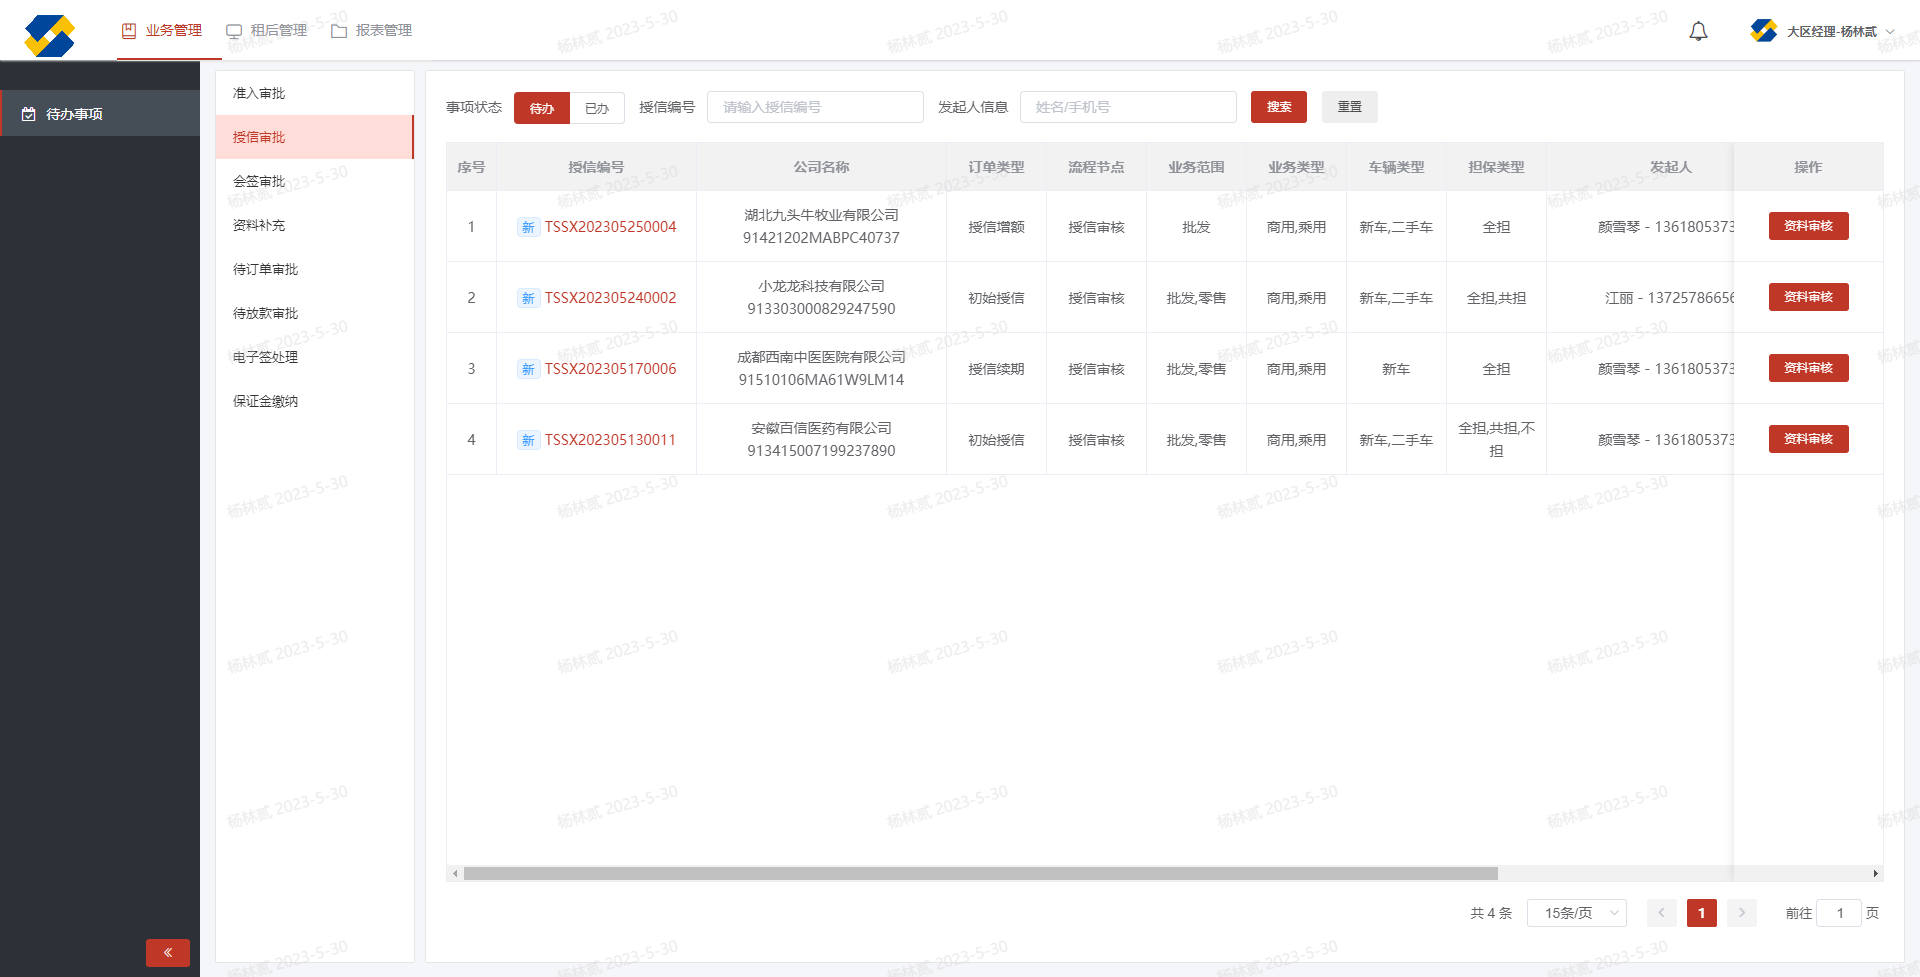Focus the 授信编号 input field
Screen dimensions: 1920x977
[x=815, y=107]
